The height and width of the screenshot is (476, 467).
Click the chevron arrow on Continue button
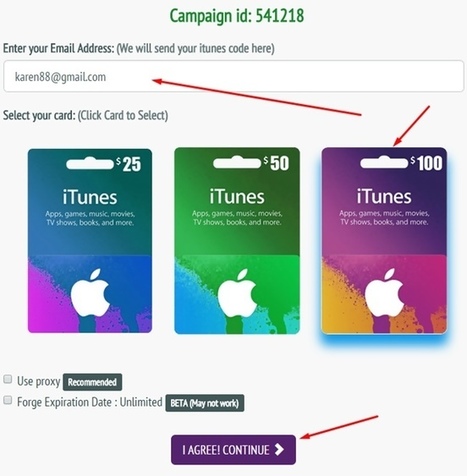coord(279,449)
